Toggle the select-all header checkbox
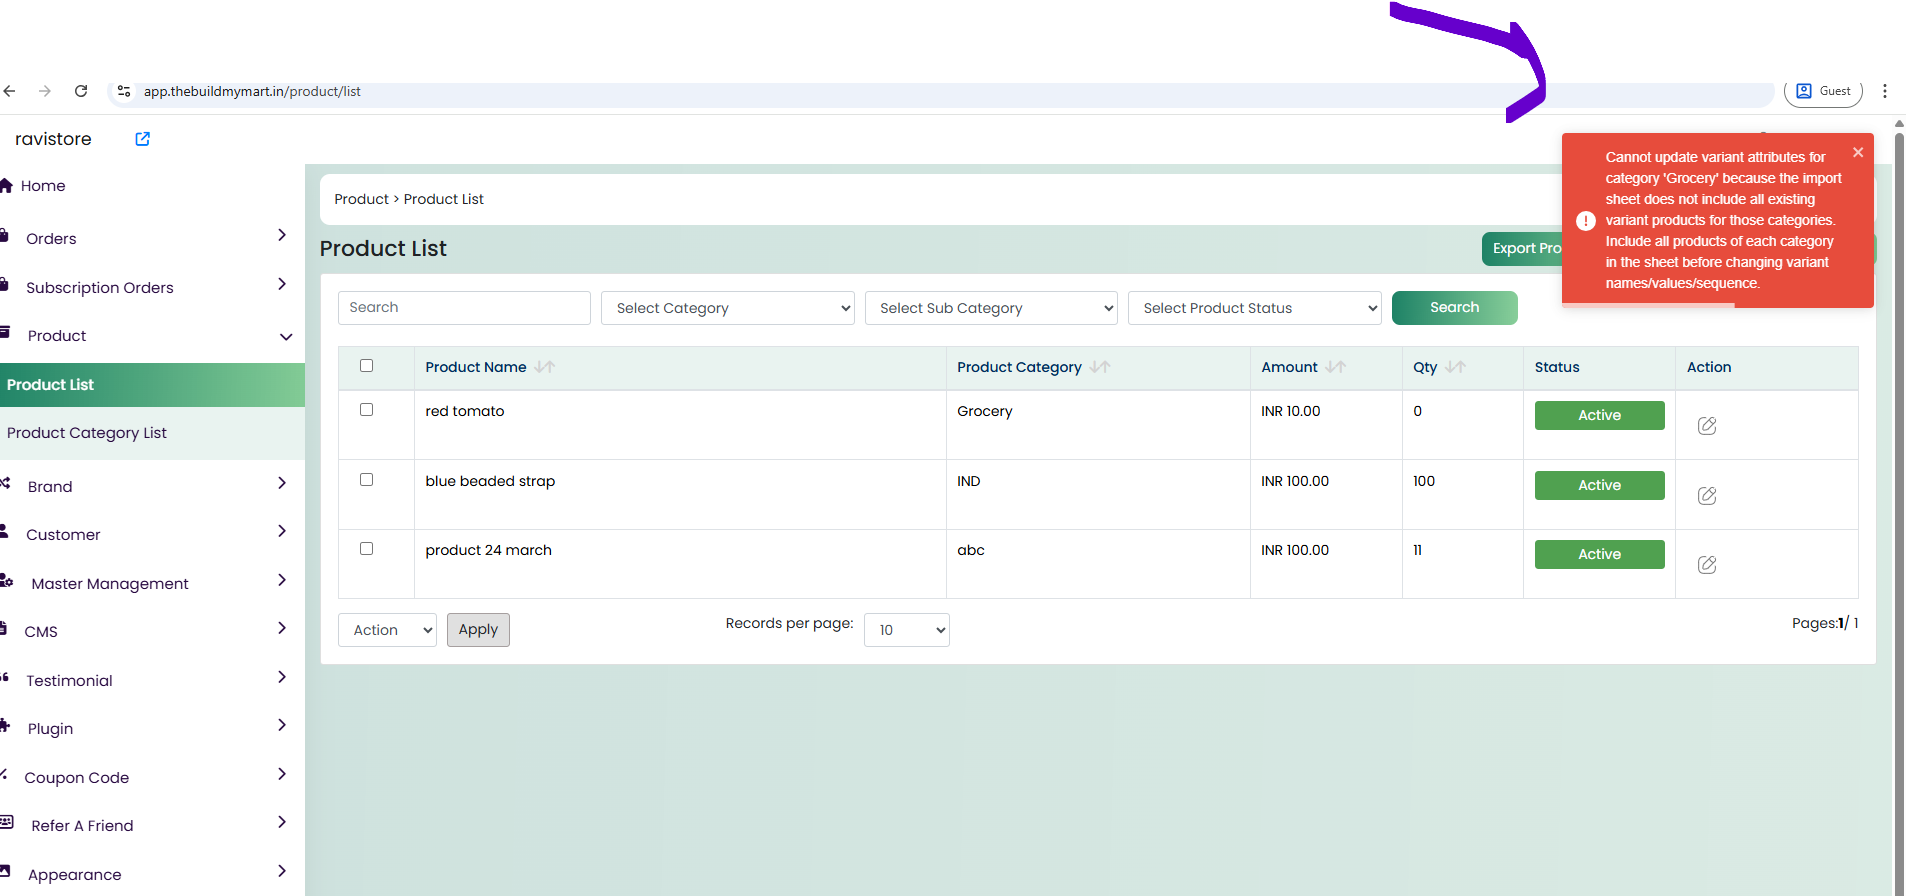 (366, 366)
